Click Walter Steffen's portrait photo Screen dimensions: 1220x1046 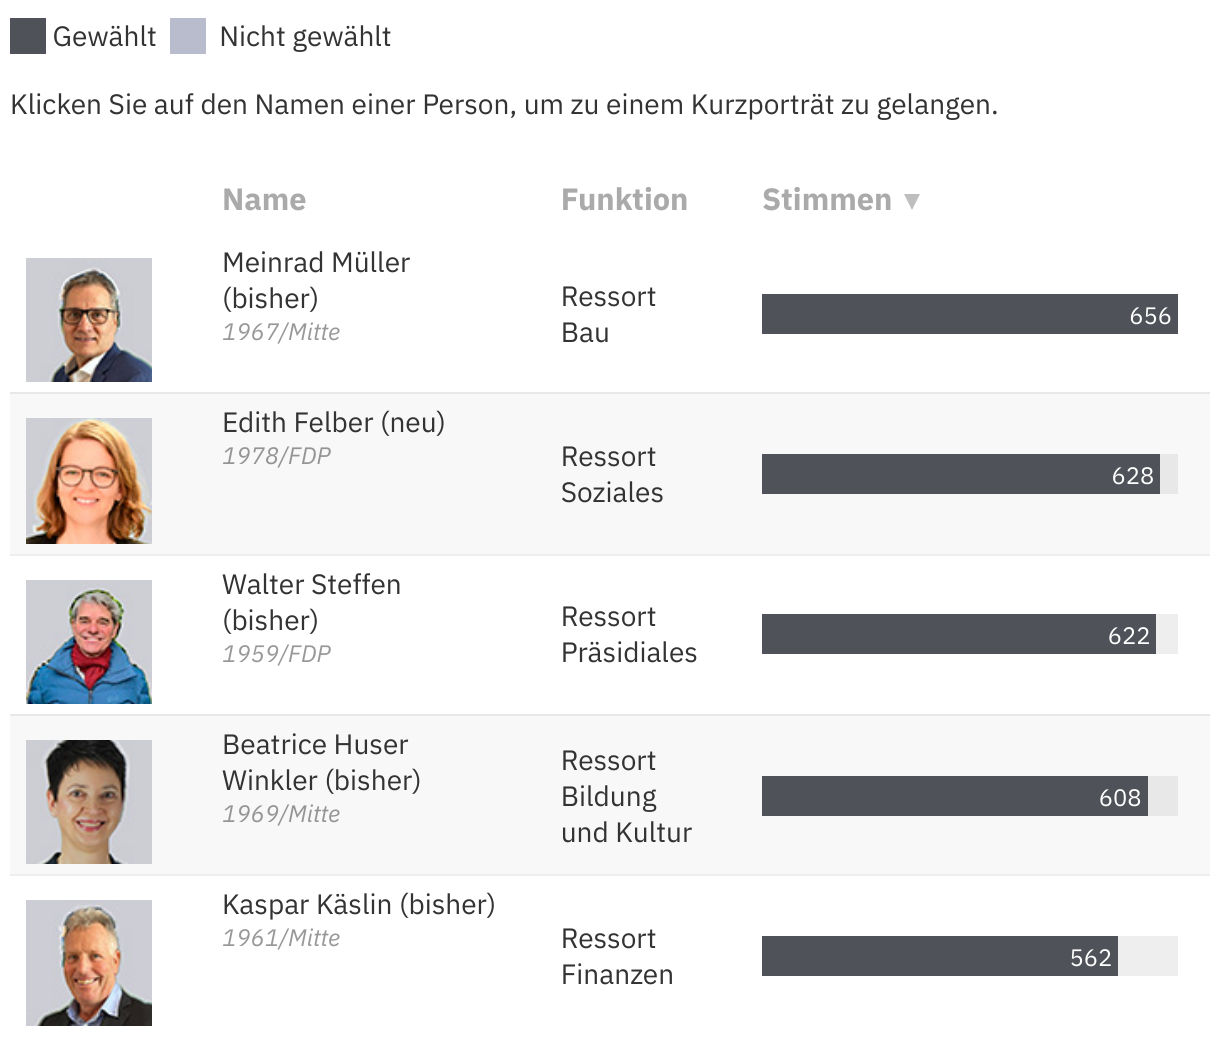[x=88, y=641]
